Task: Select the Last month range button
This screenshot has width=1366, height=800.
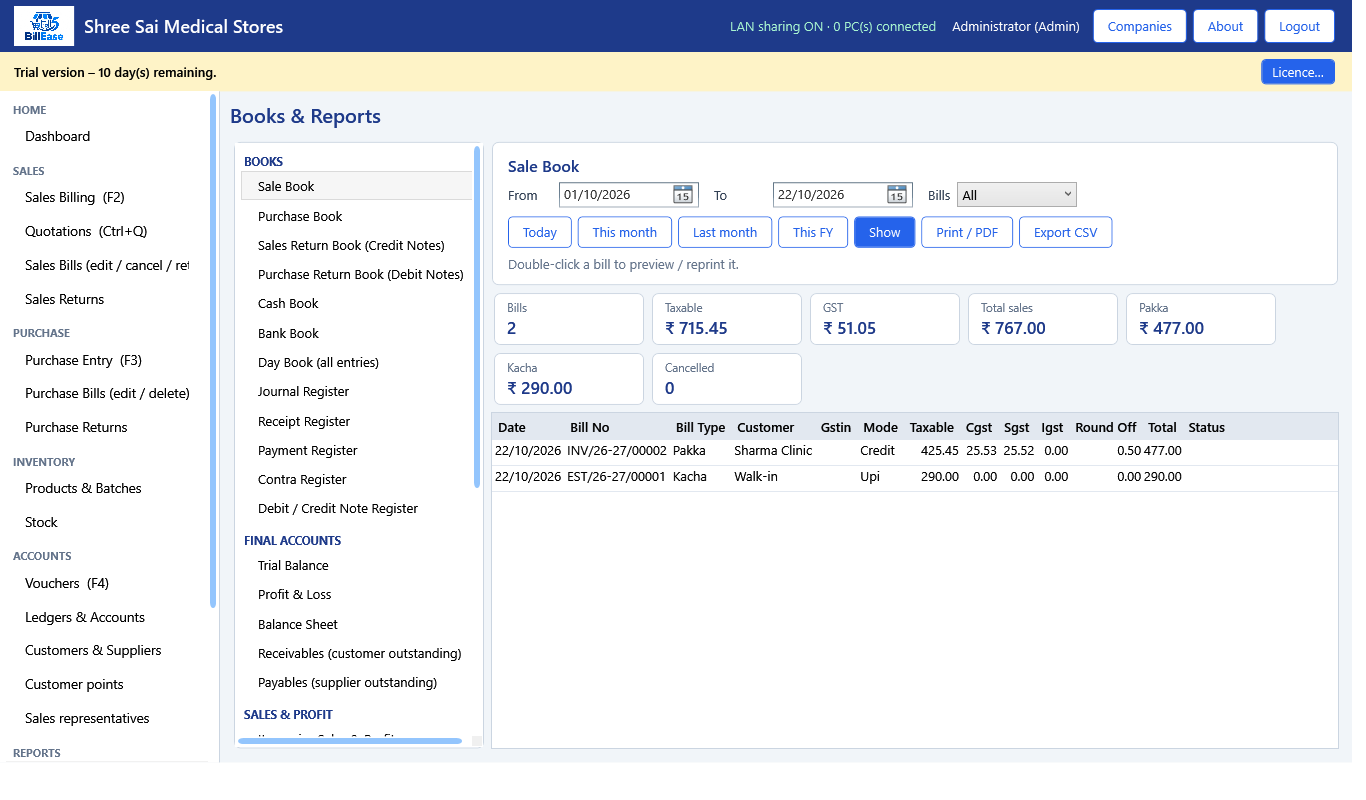Action: coord(725,232)
